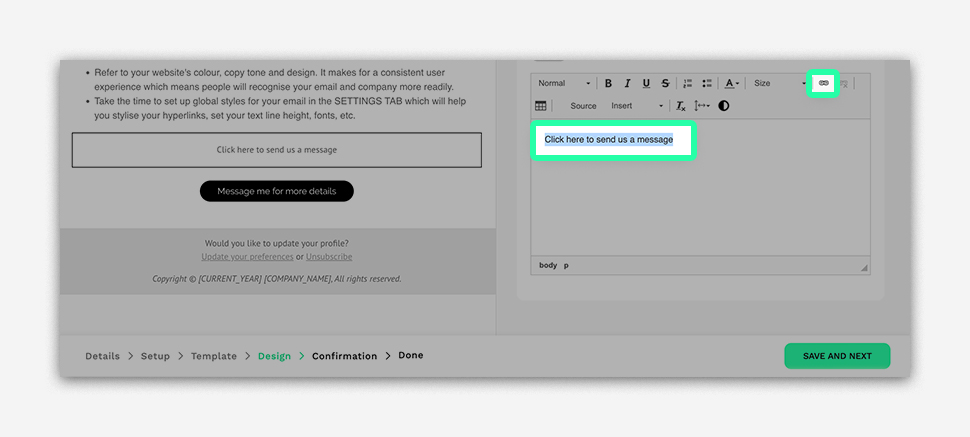Viewport: 970px width, 437px height.
Task: Click the editor resize handle corner
Action: [864, 268]
